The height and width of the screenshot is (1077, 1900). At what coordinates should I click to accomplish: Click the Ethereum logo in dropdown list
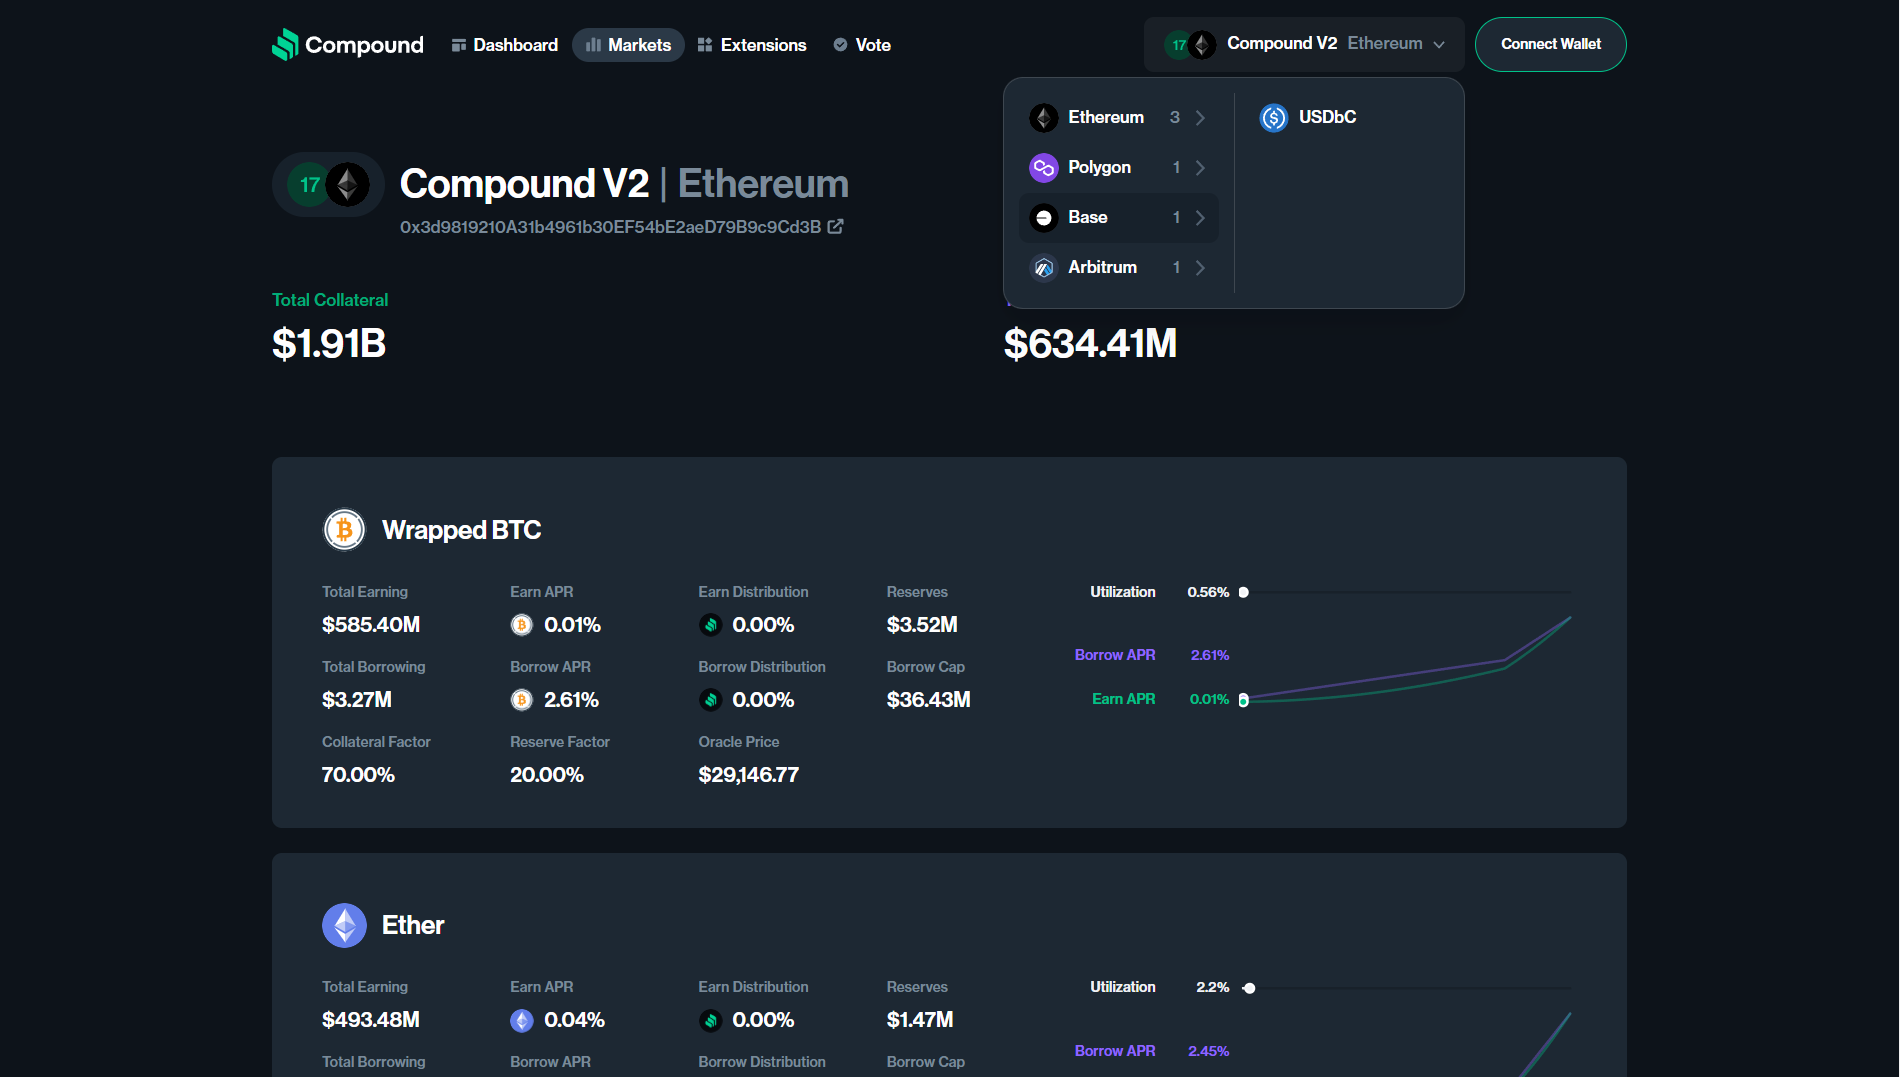coord(1044,118)
